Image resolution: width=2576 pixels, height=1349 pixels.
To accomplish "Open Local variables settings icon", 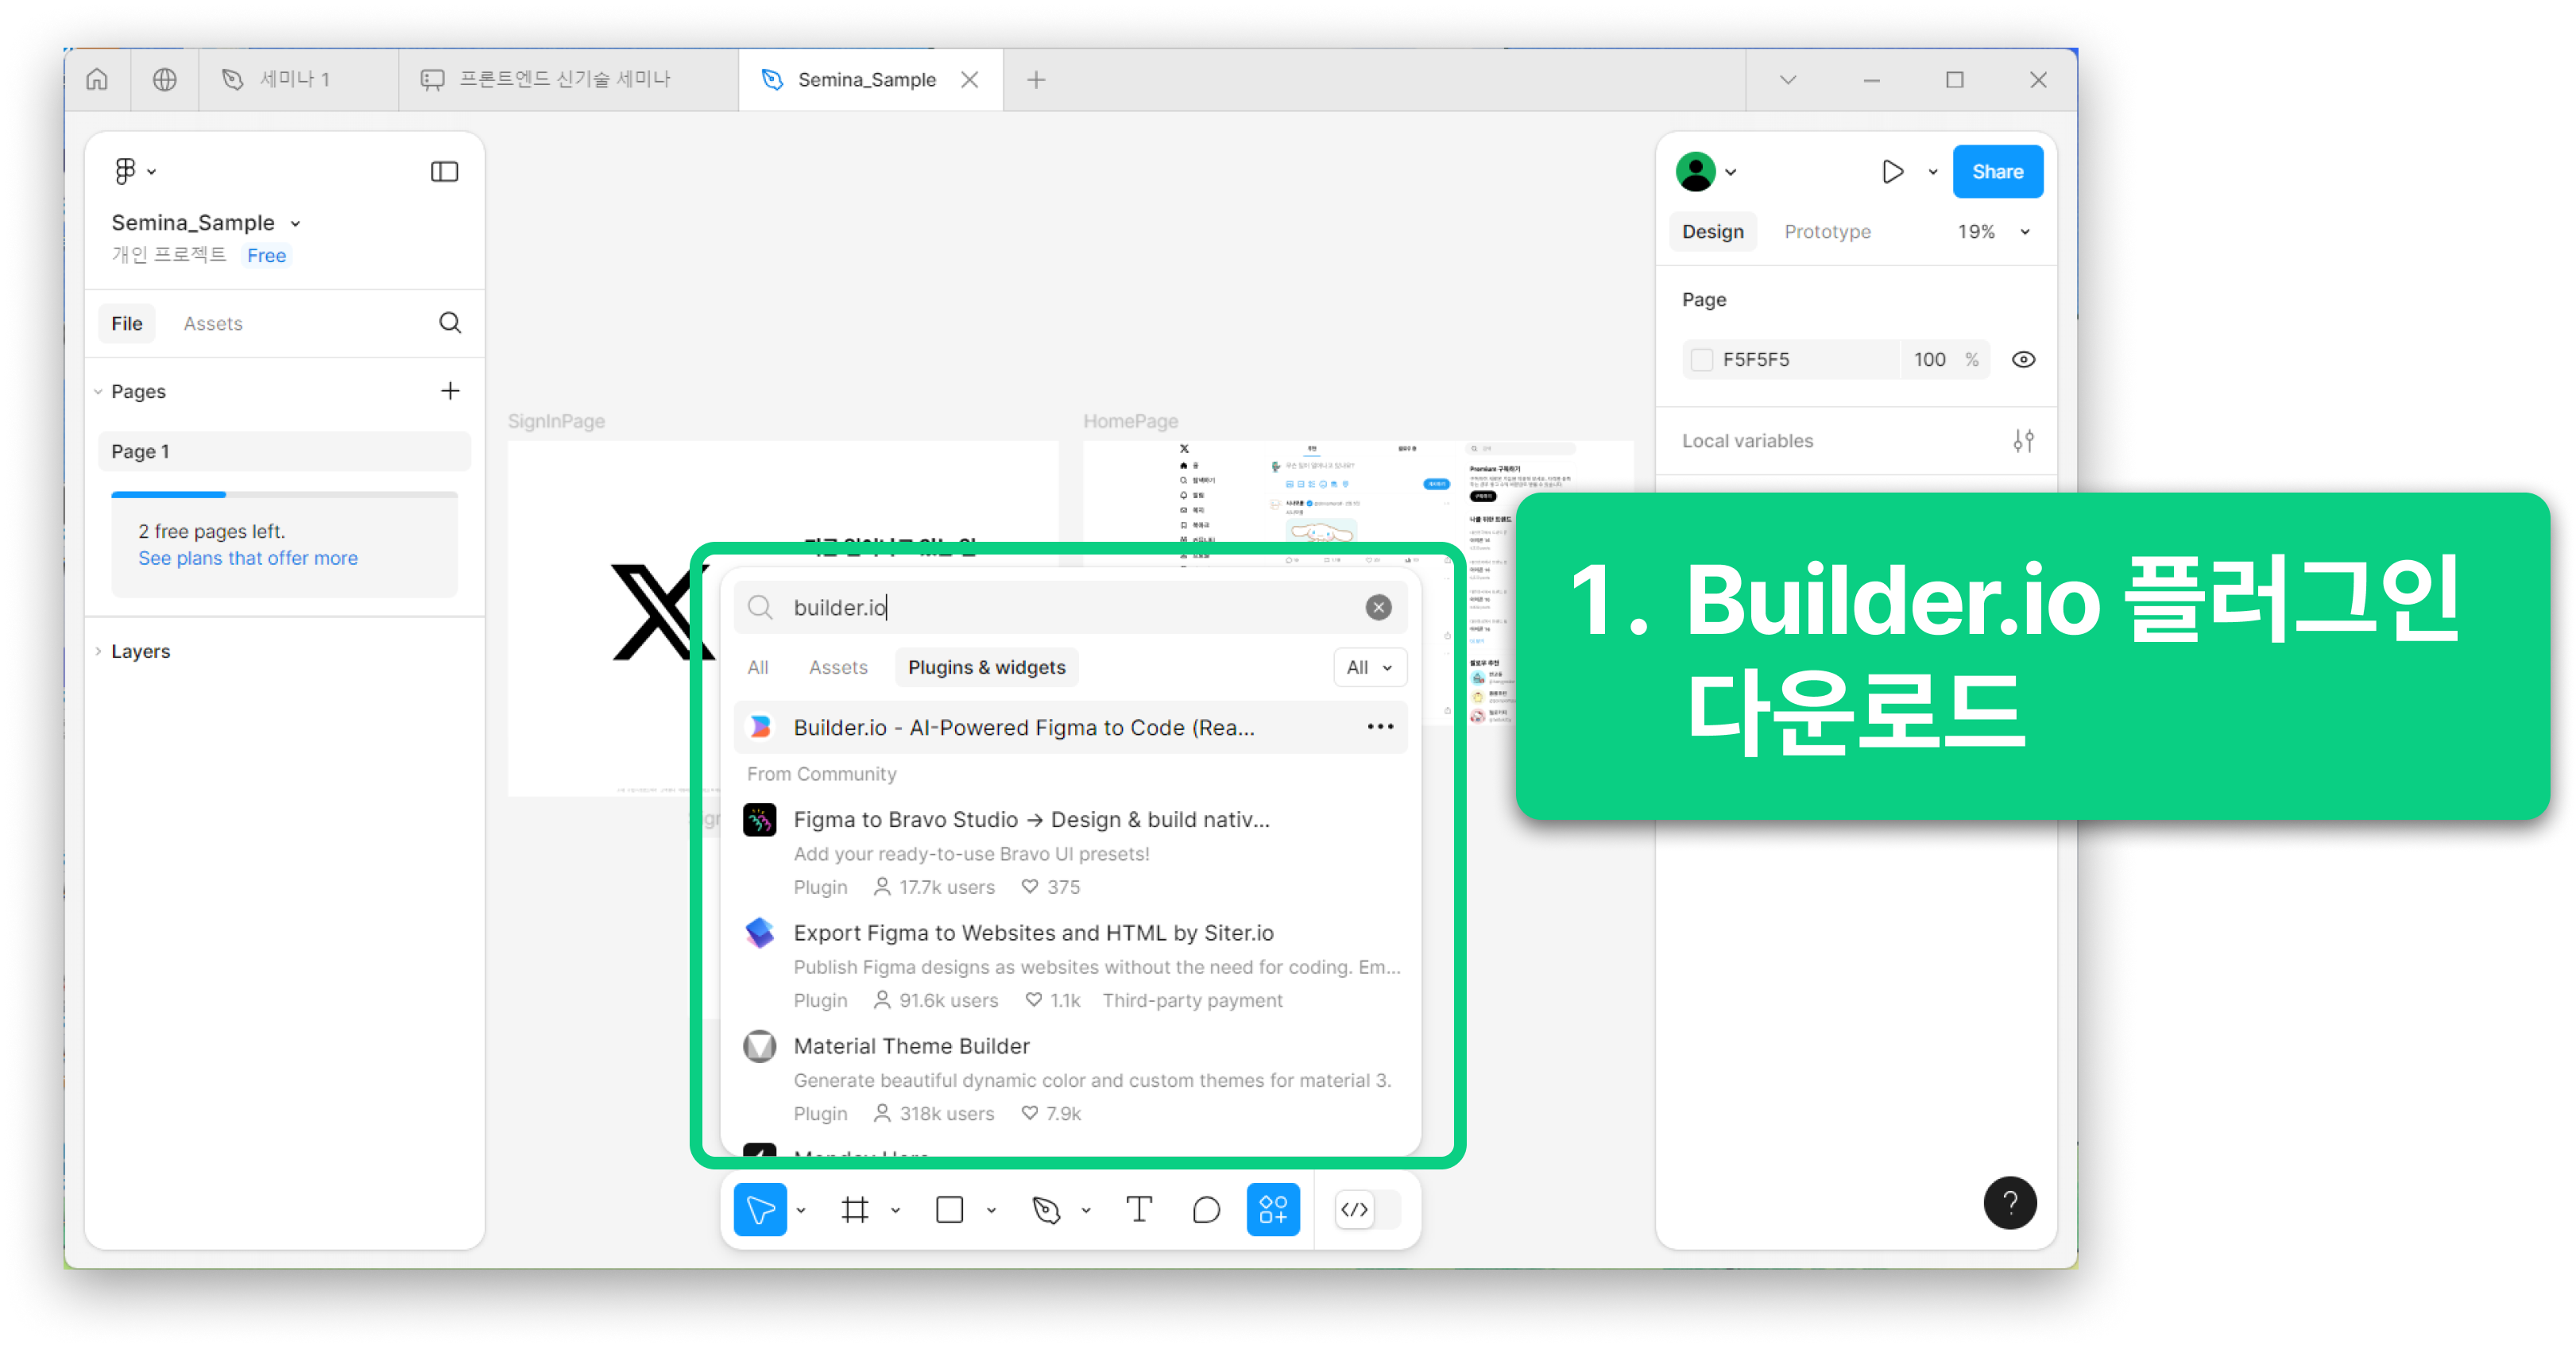I will 2023,440.
